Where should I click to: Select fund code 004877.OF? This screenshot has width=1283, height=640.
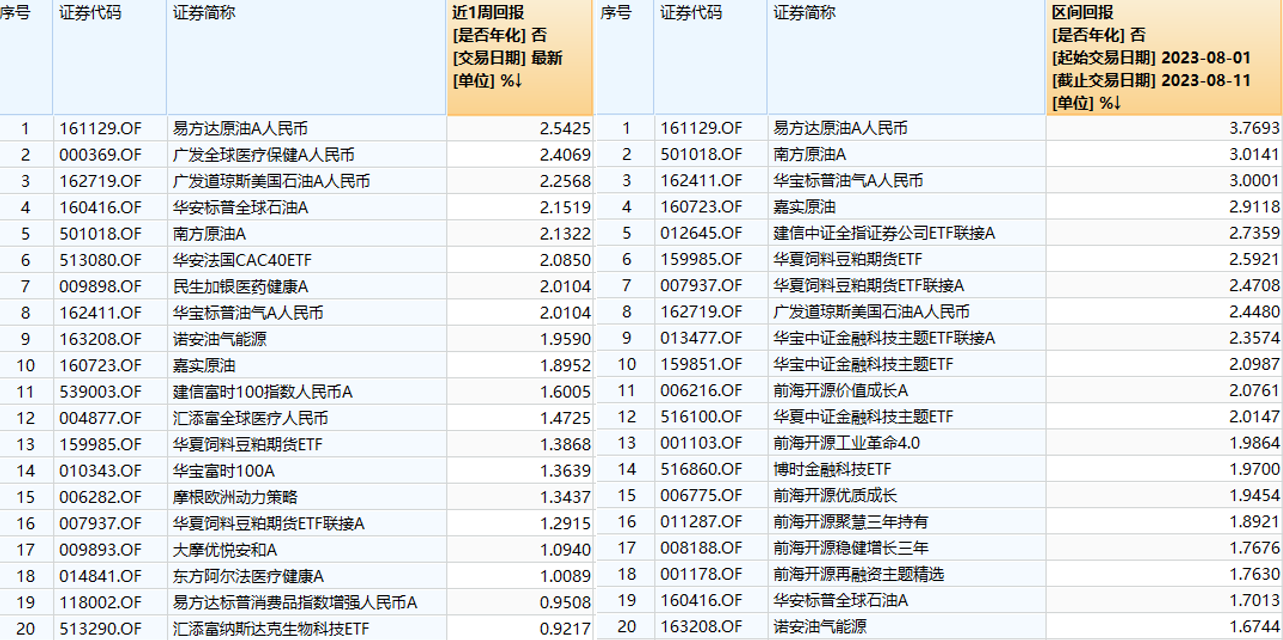click(101, 418)
